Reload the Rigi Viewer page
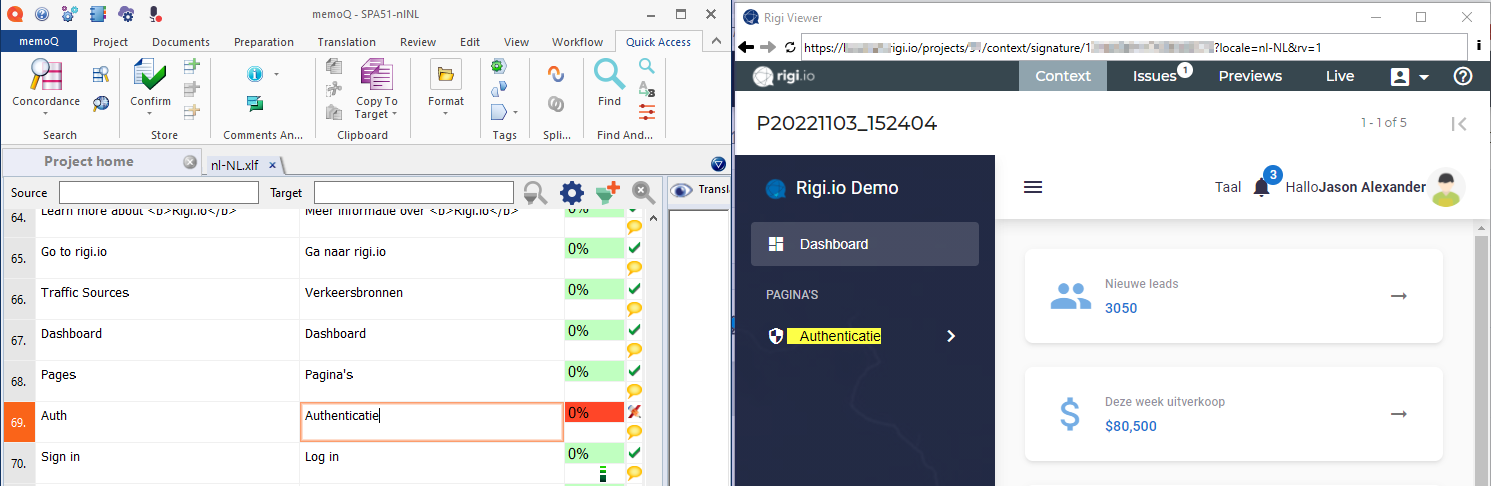This screenshot has width=1491, height=486. pyautogui.click(x=790, y=47)
